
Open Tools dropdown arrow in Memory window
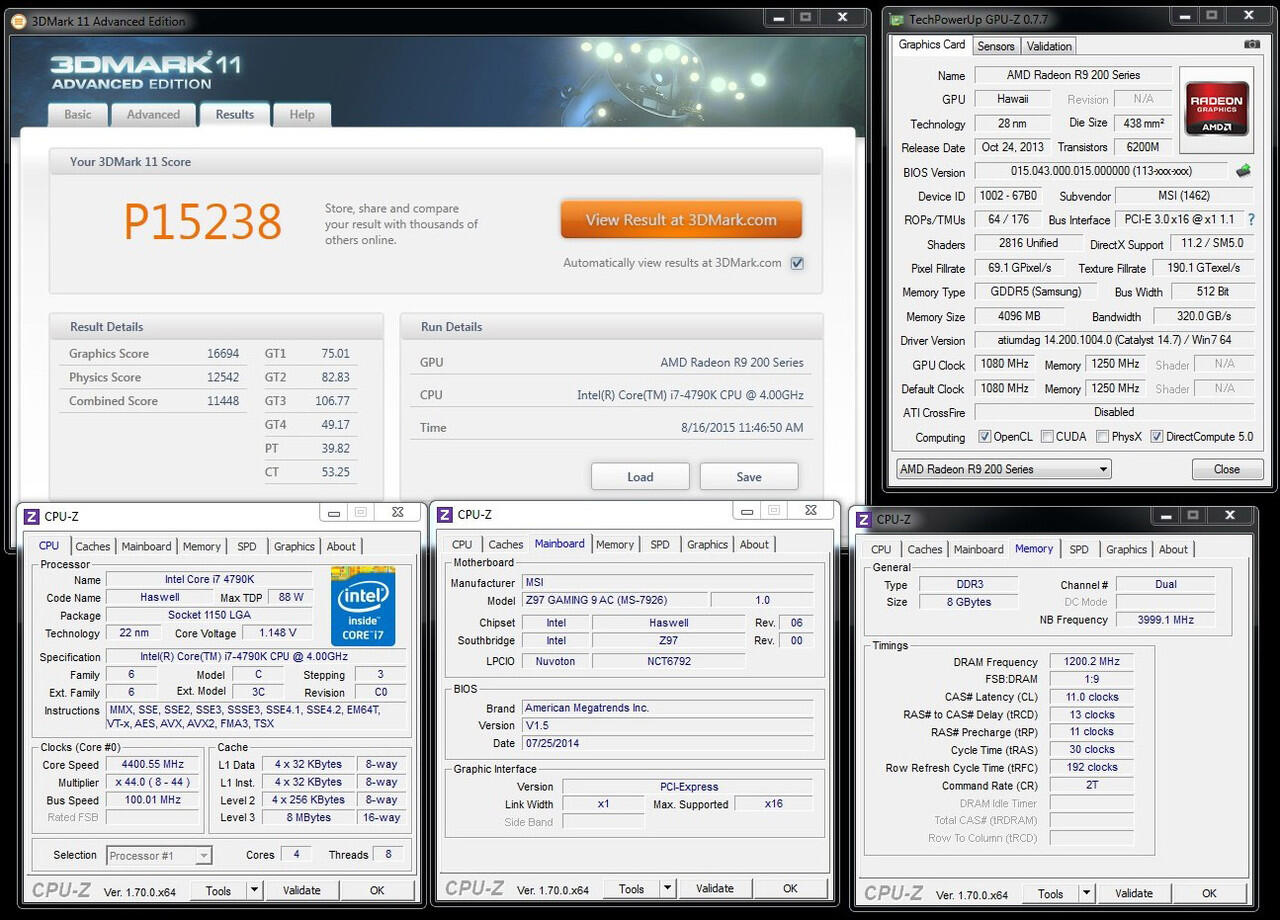[x=1086, y=893]
